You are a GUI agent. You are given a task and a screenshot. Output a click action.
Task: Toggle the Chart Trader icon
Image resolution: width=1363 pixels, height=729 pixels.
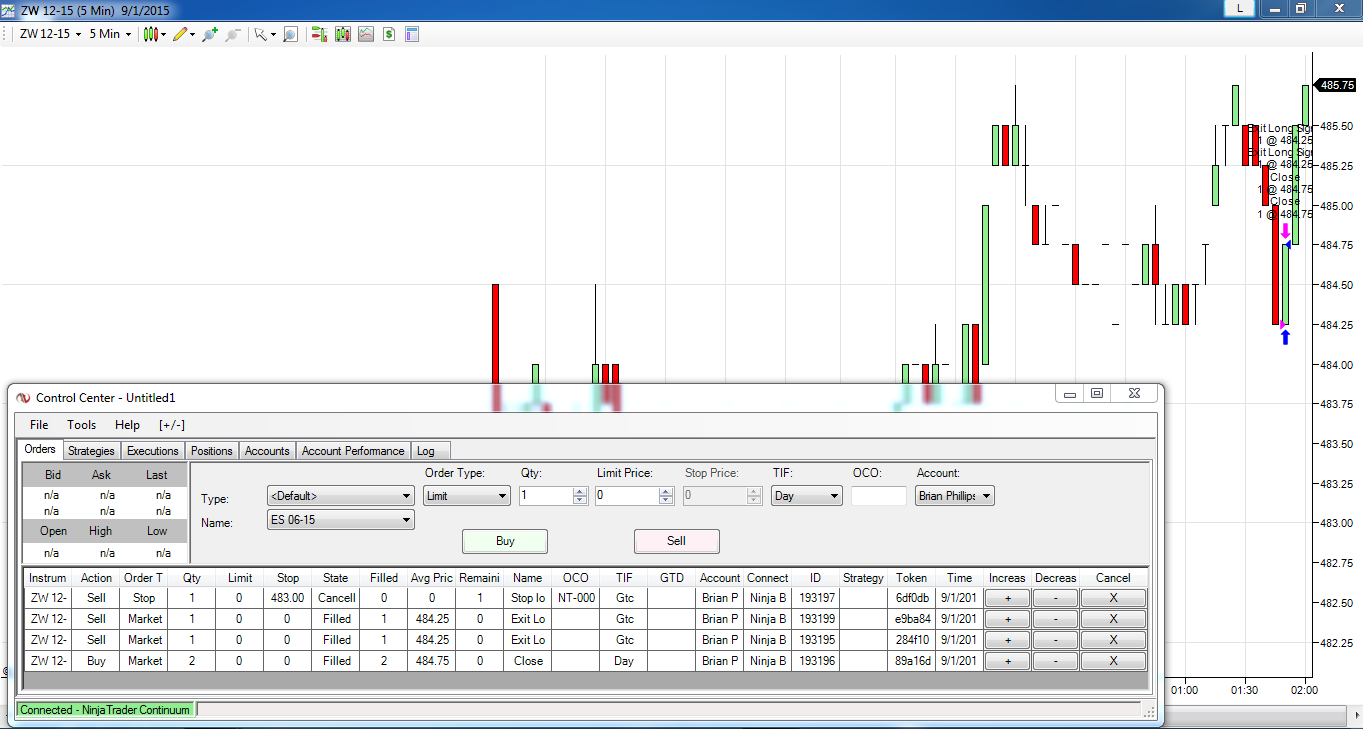pos(319,34)
